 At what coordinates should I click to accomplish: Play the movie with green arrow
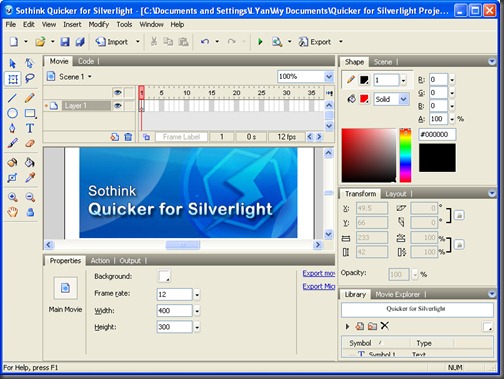point(260,42)
